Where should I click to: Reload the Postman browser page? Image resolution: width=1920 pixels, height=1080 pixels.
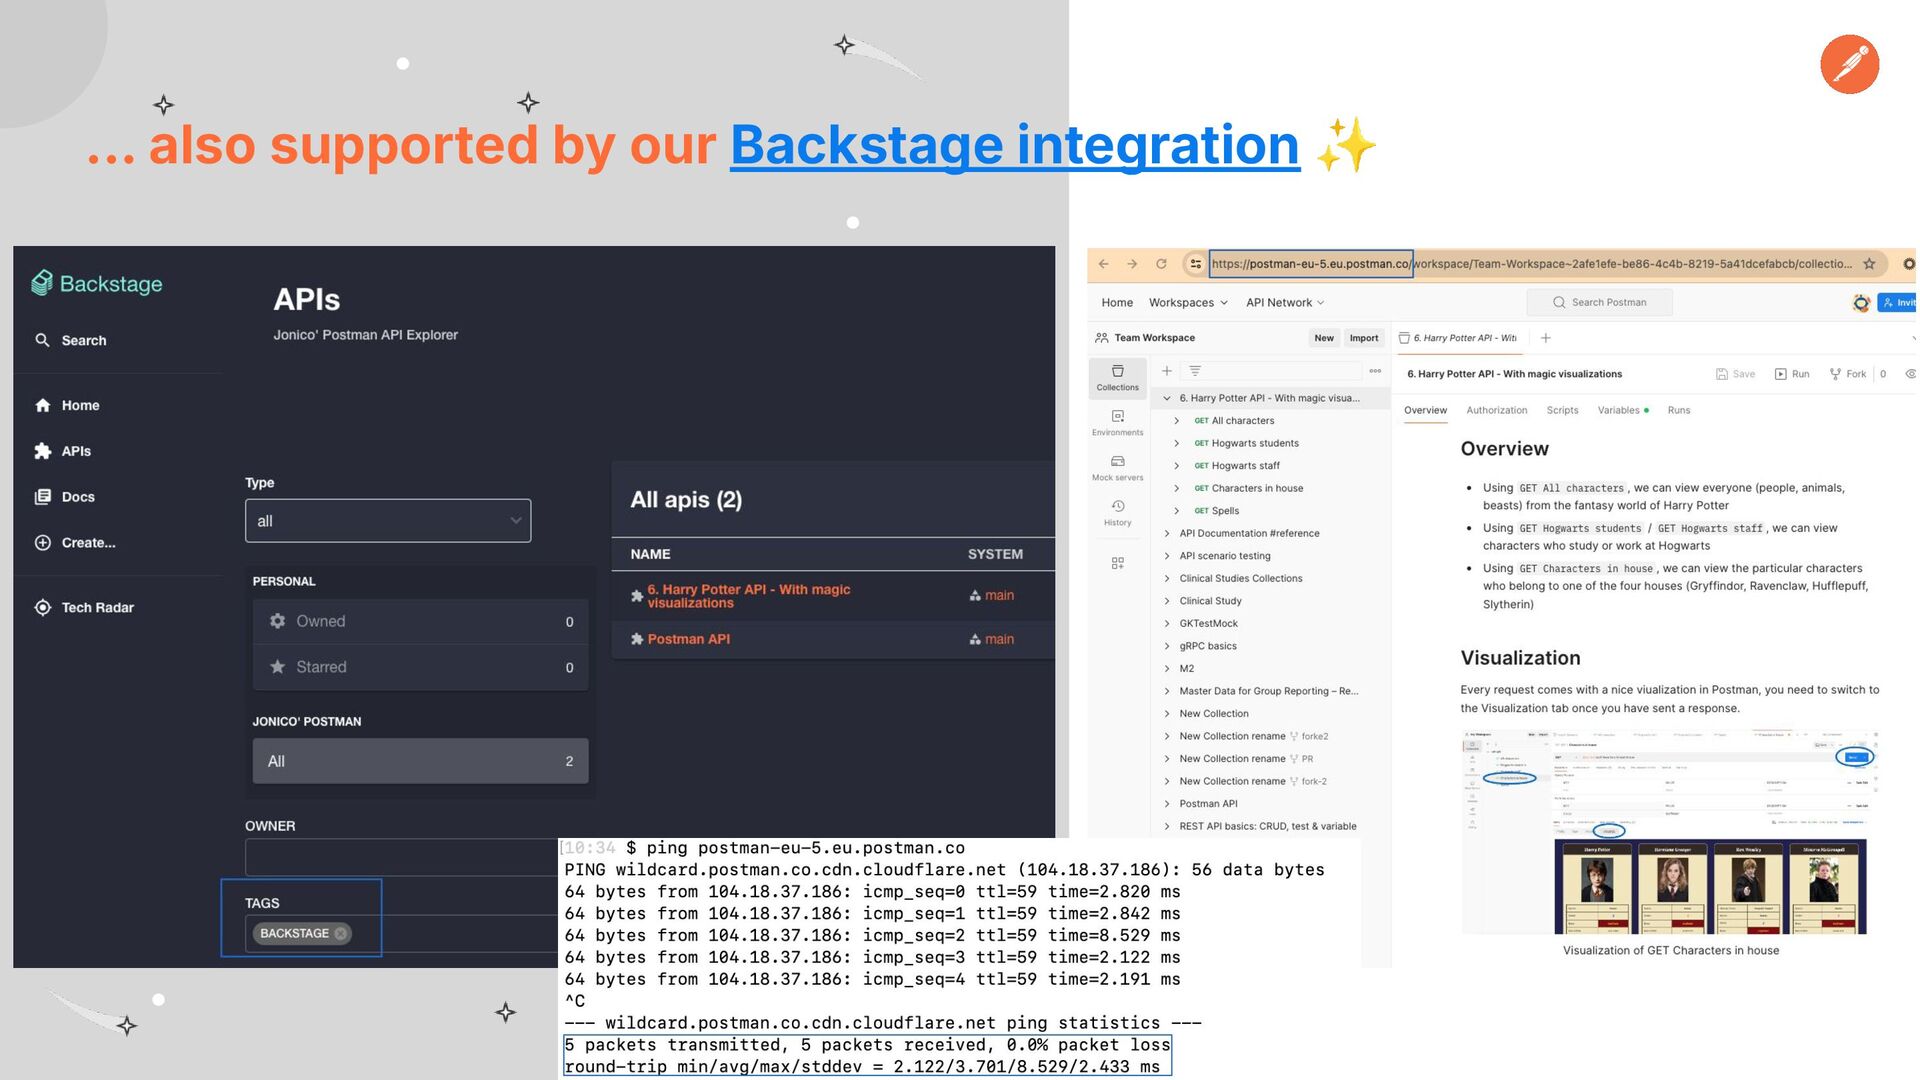pyautogui.click(x=1161, y=264)
